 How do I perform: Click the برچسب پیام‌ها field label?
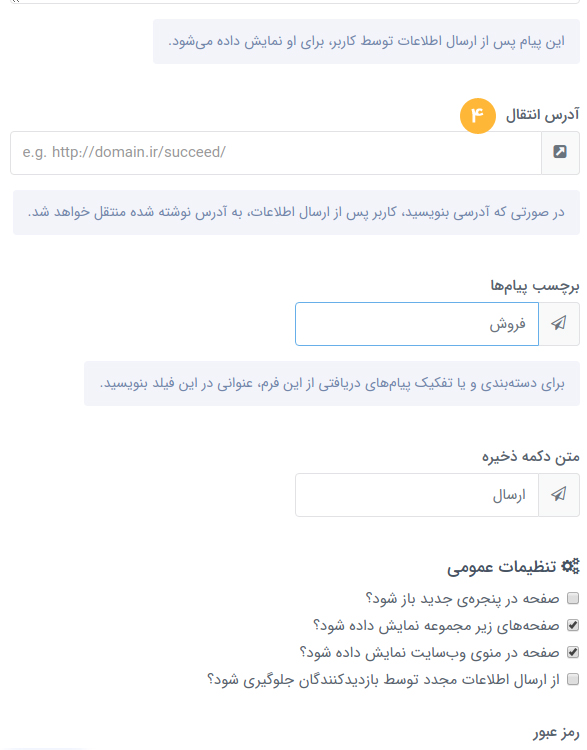[x=534, y=286]
